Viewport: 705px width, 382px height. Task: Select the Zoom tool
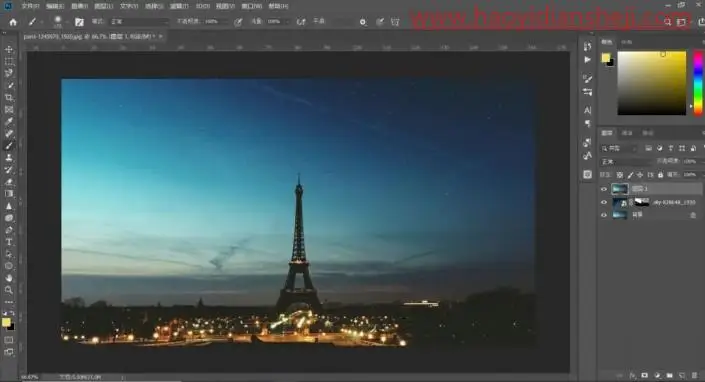9,290
